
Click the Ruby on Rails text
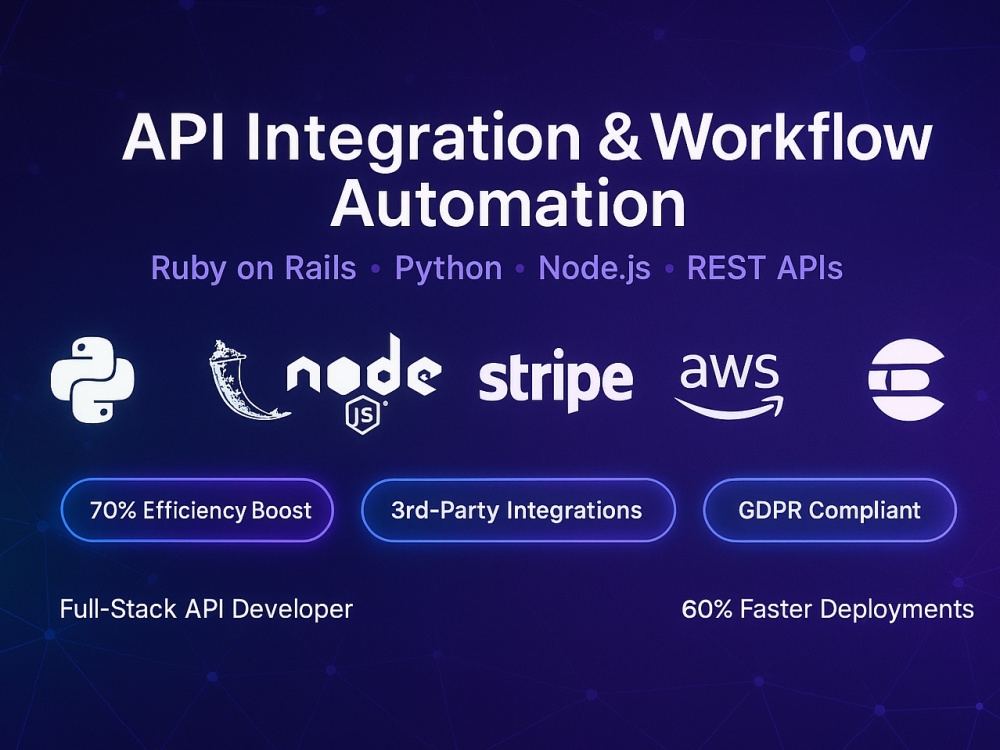pyautogui.click(x=253, y=268)
